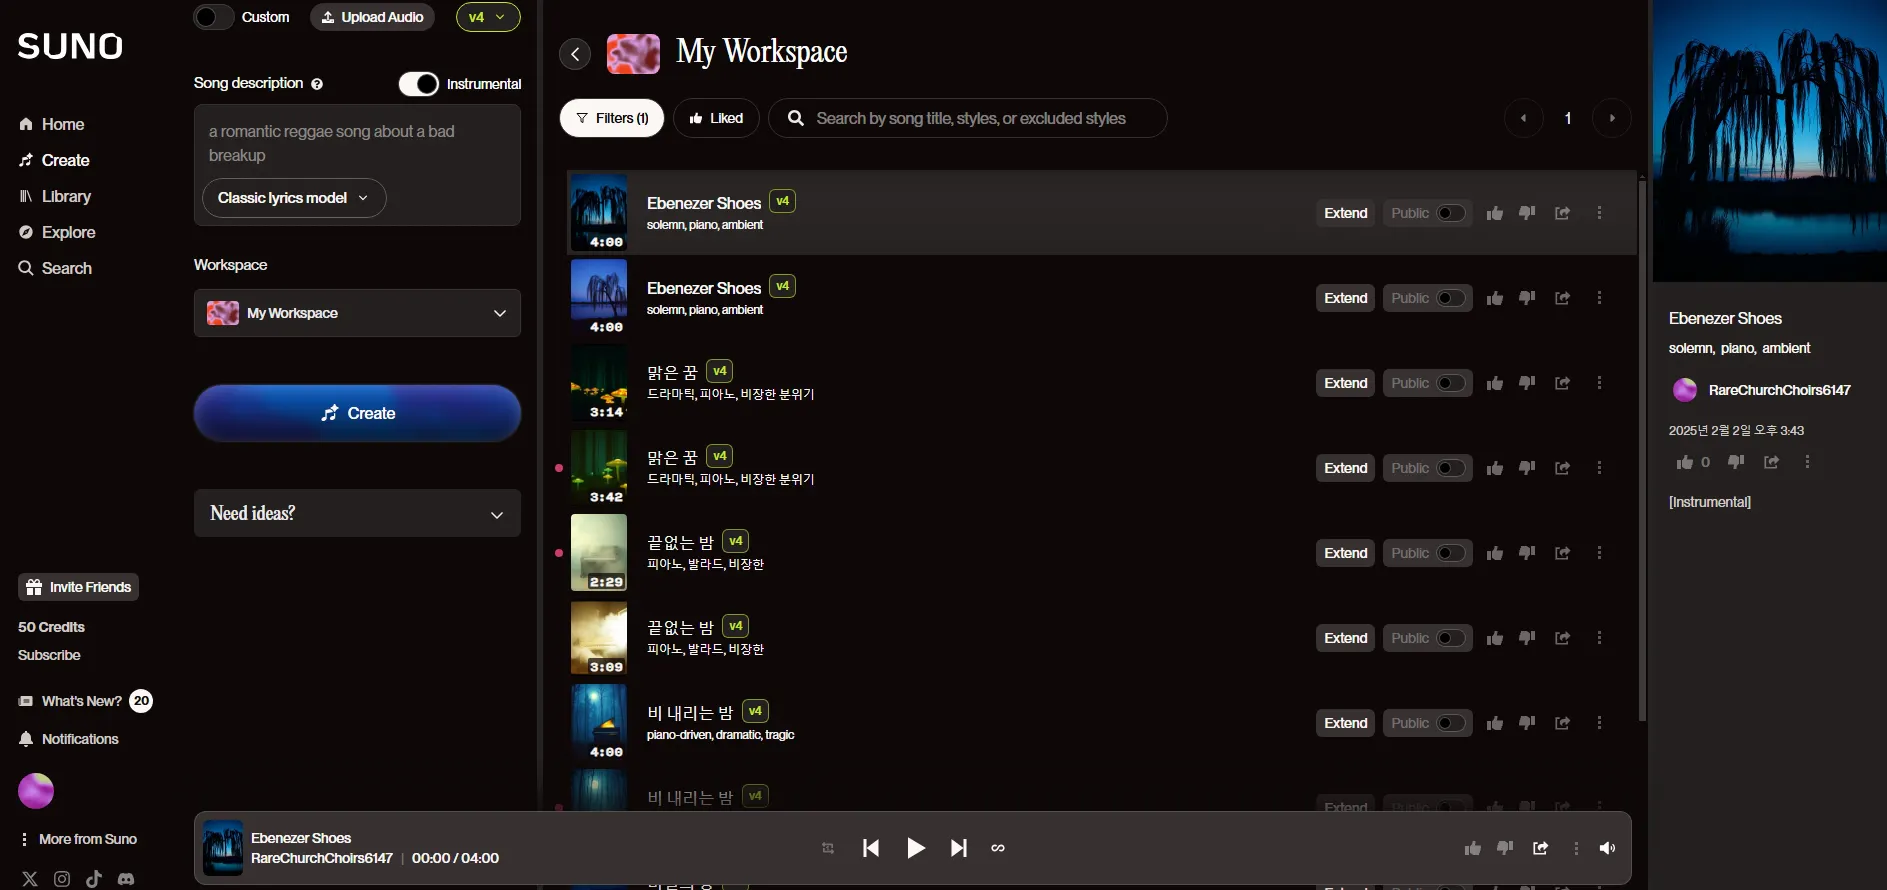Like the 끝없는 밤 song lasting 3:09

pyautogui.click(x=1495, y=638)
